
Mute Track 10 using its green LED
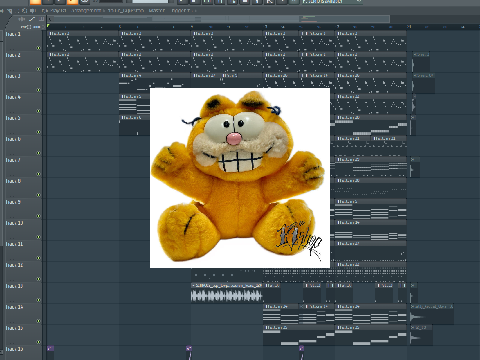[x=39, y=237]
